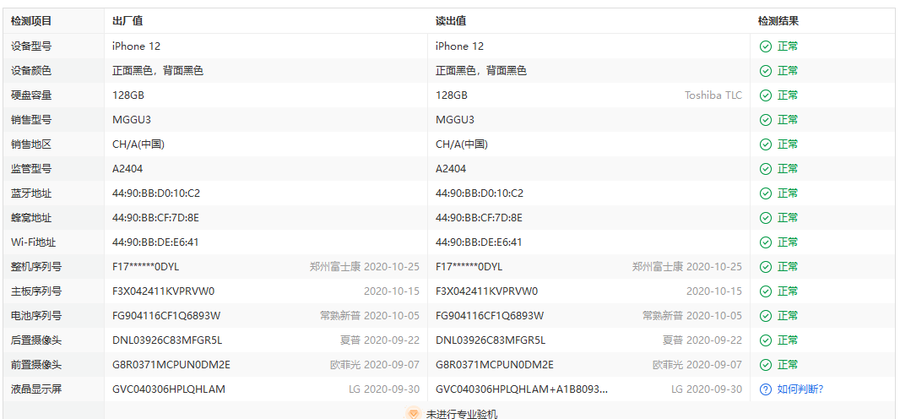Click the green check icon for 整机序列号
This screenshot has height=419, width=900.
coord(765,267)
